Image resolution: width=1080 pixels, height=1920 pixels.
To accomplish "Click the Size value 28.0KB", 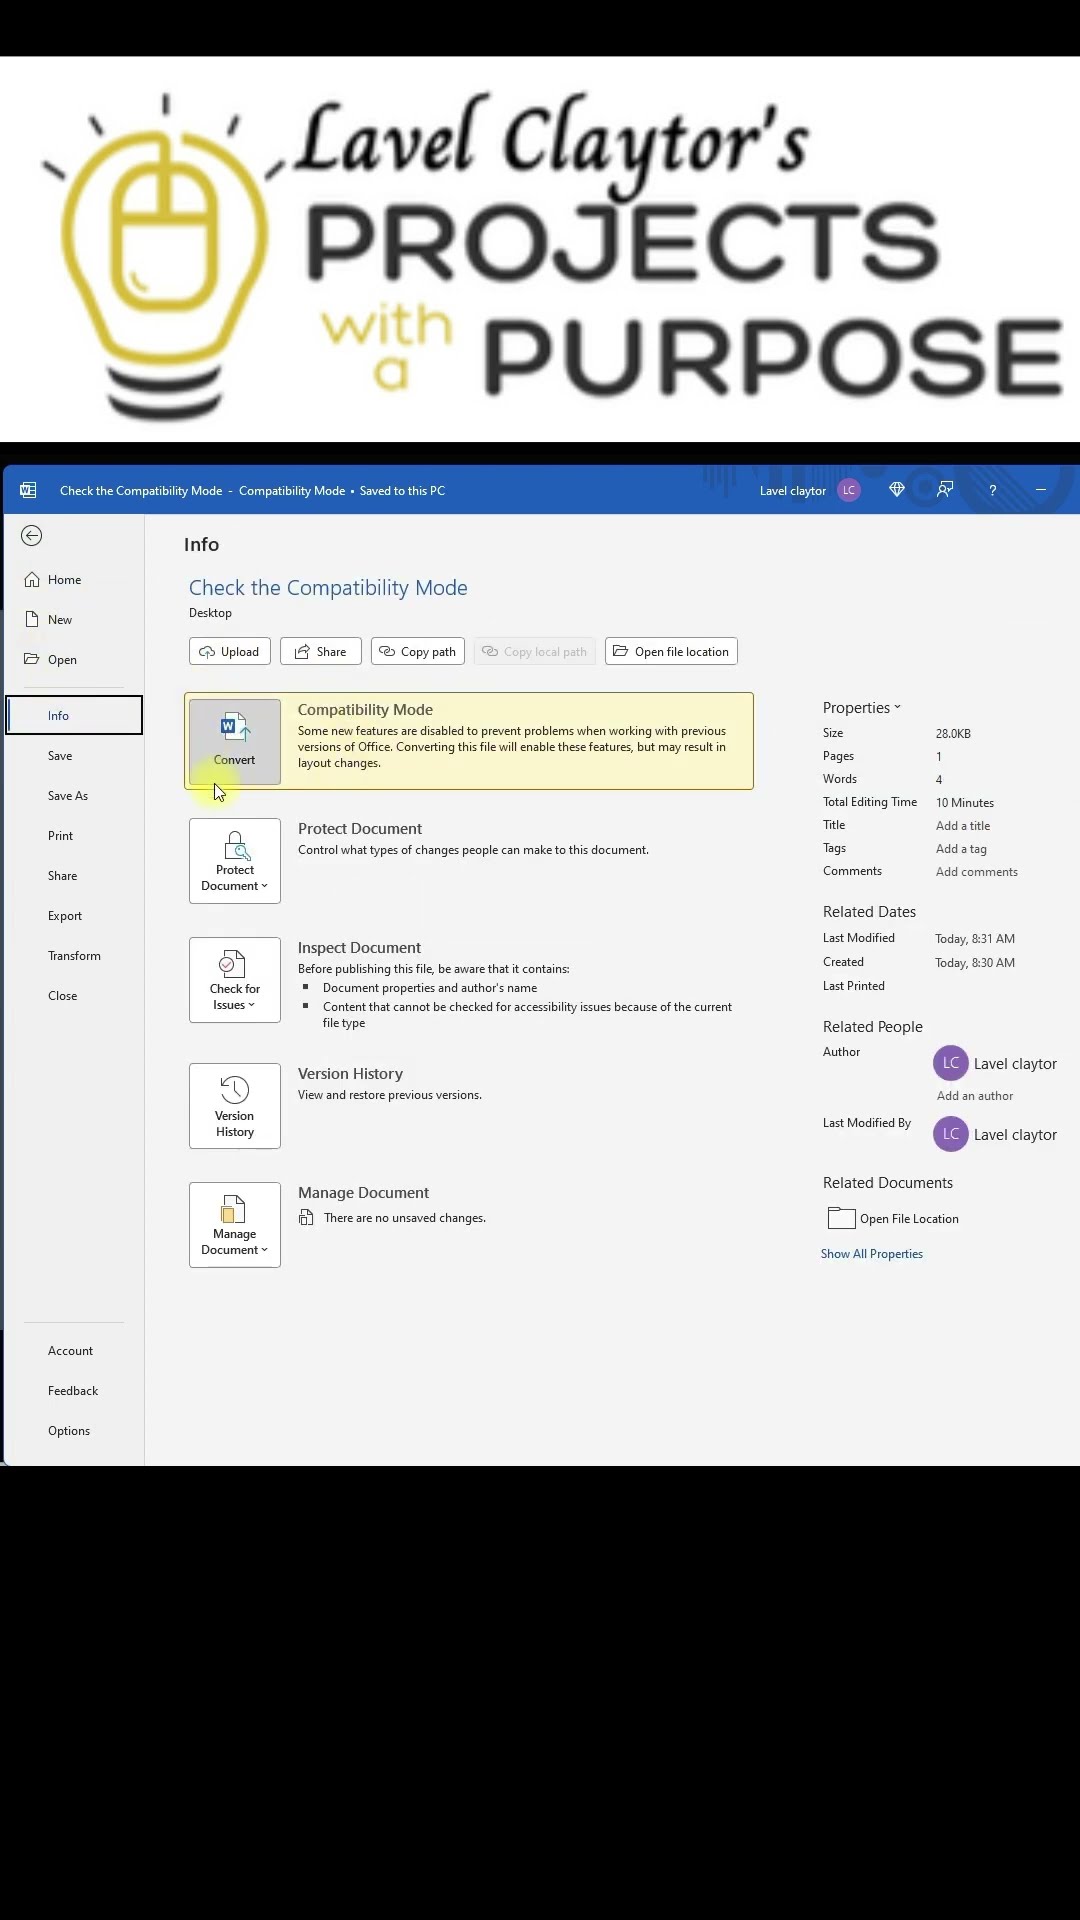I will [x=953, y=734].
